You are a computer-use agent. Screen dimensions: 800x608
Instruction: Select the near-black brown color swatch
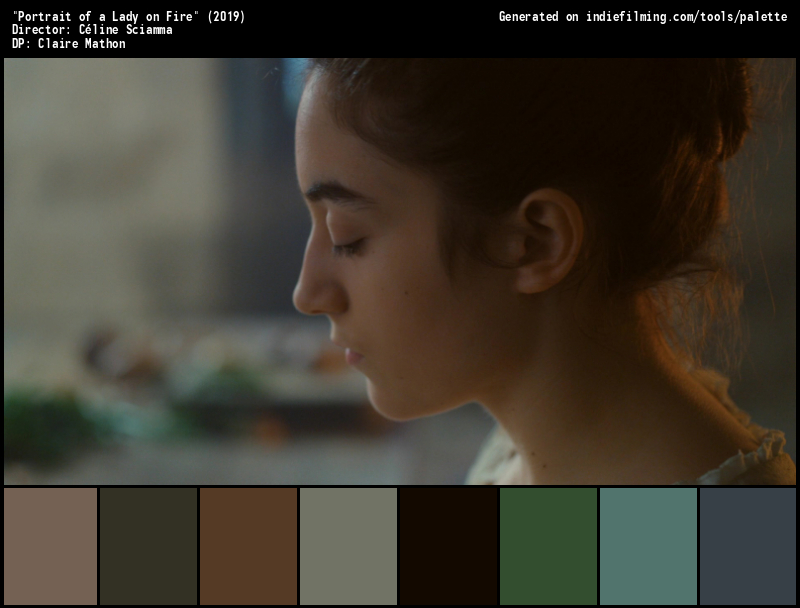[x=448, y=546]
